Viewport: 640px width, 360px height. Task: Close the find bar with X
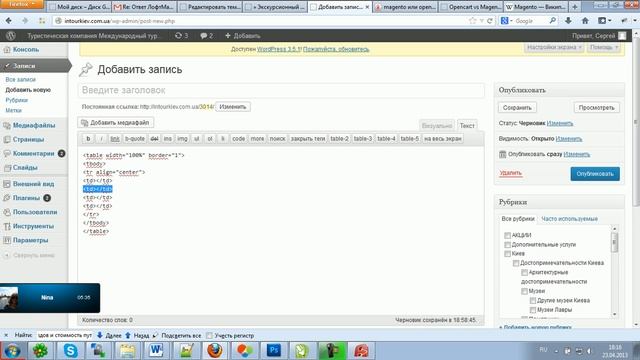(6, 336)
